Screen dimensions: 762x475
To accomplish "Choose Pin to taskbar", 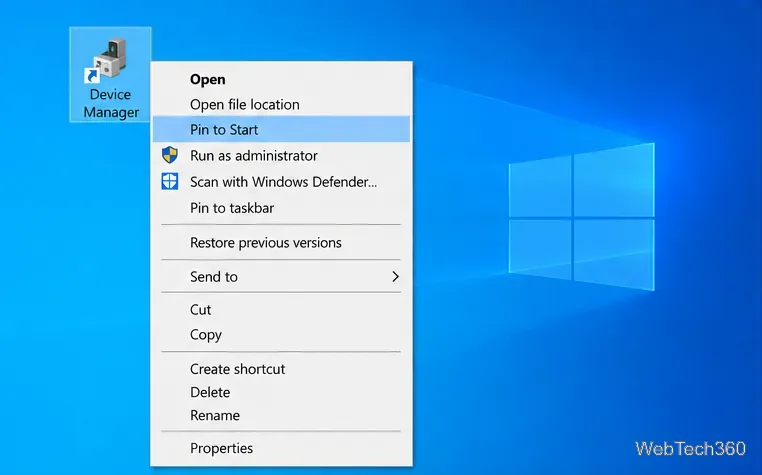I will click(281, 208).
